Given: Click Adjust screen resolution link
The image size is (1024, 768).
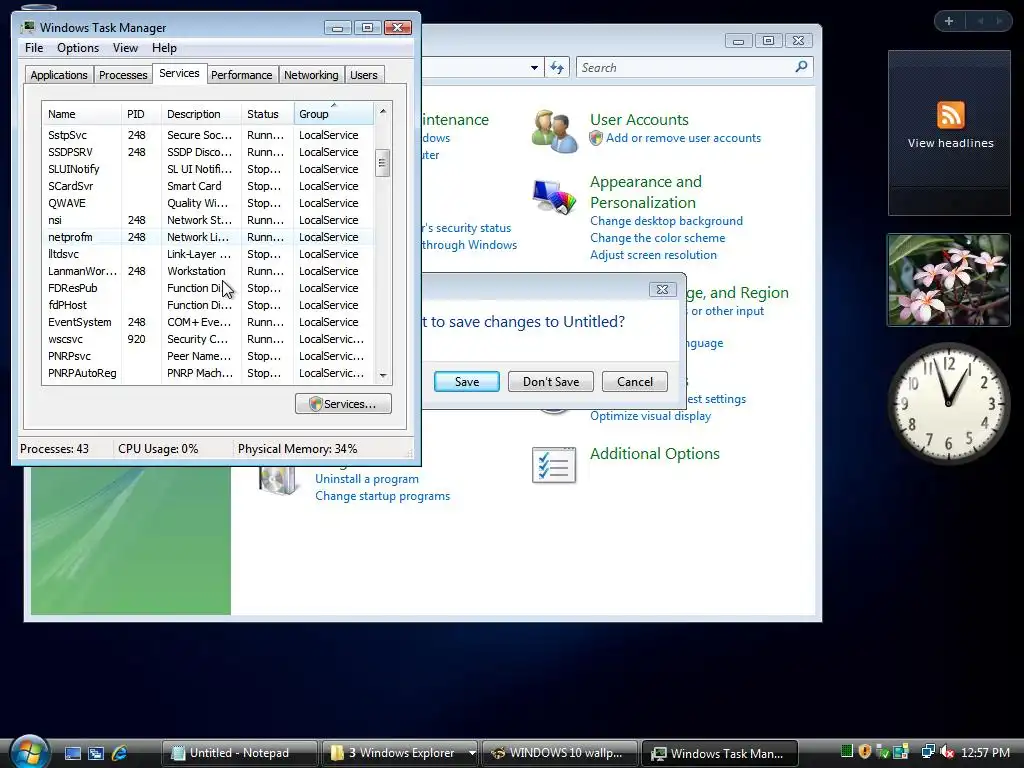Looking at the screenshot, I should click(653, 255).
